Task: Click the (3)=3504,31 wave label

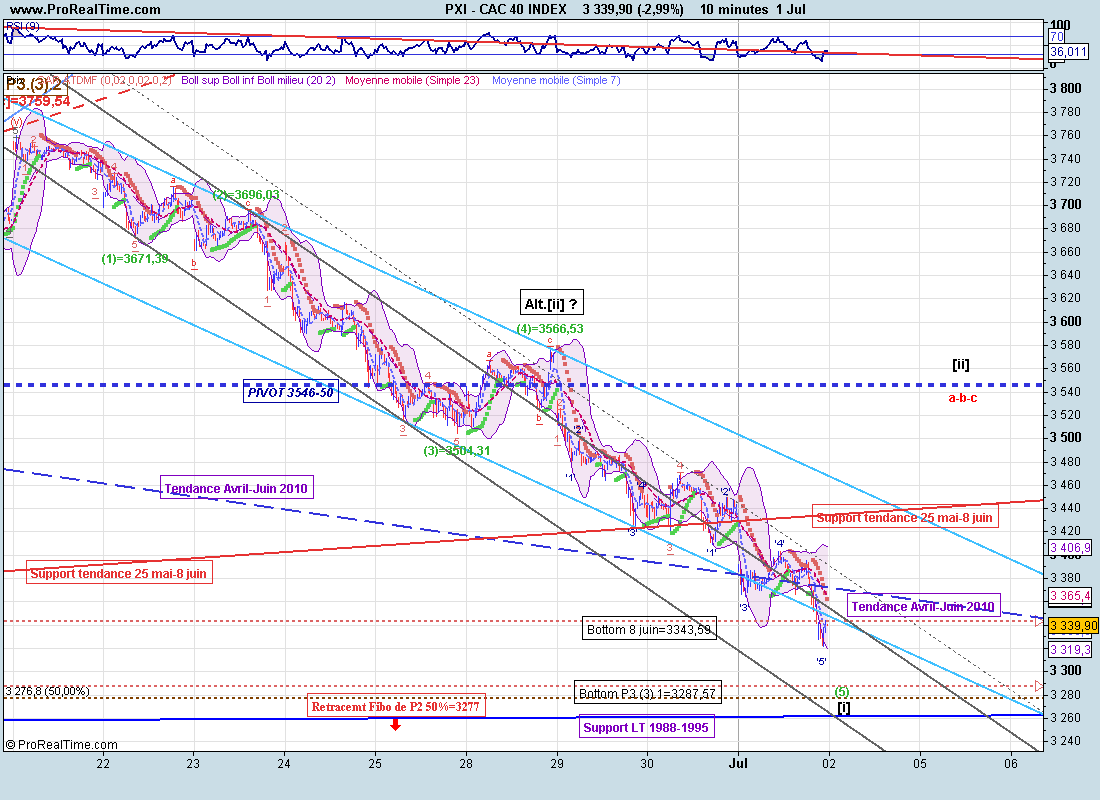Action: click(x=457, y=451)
